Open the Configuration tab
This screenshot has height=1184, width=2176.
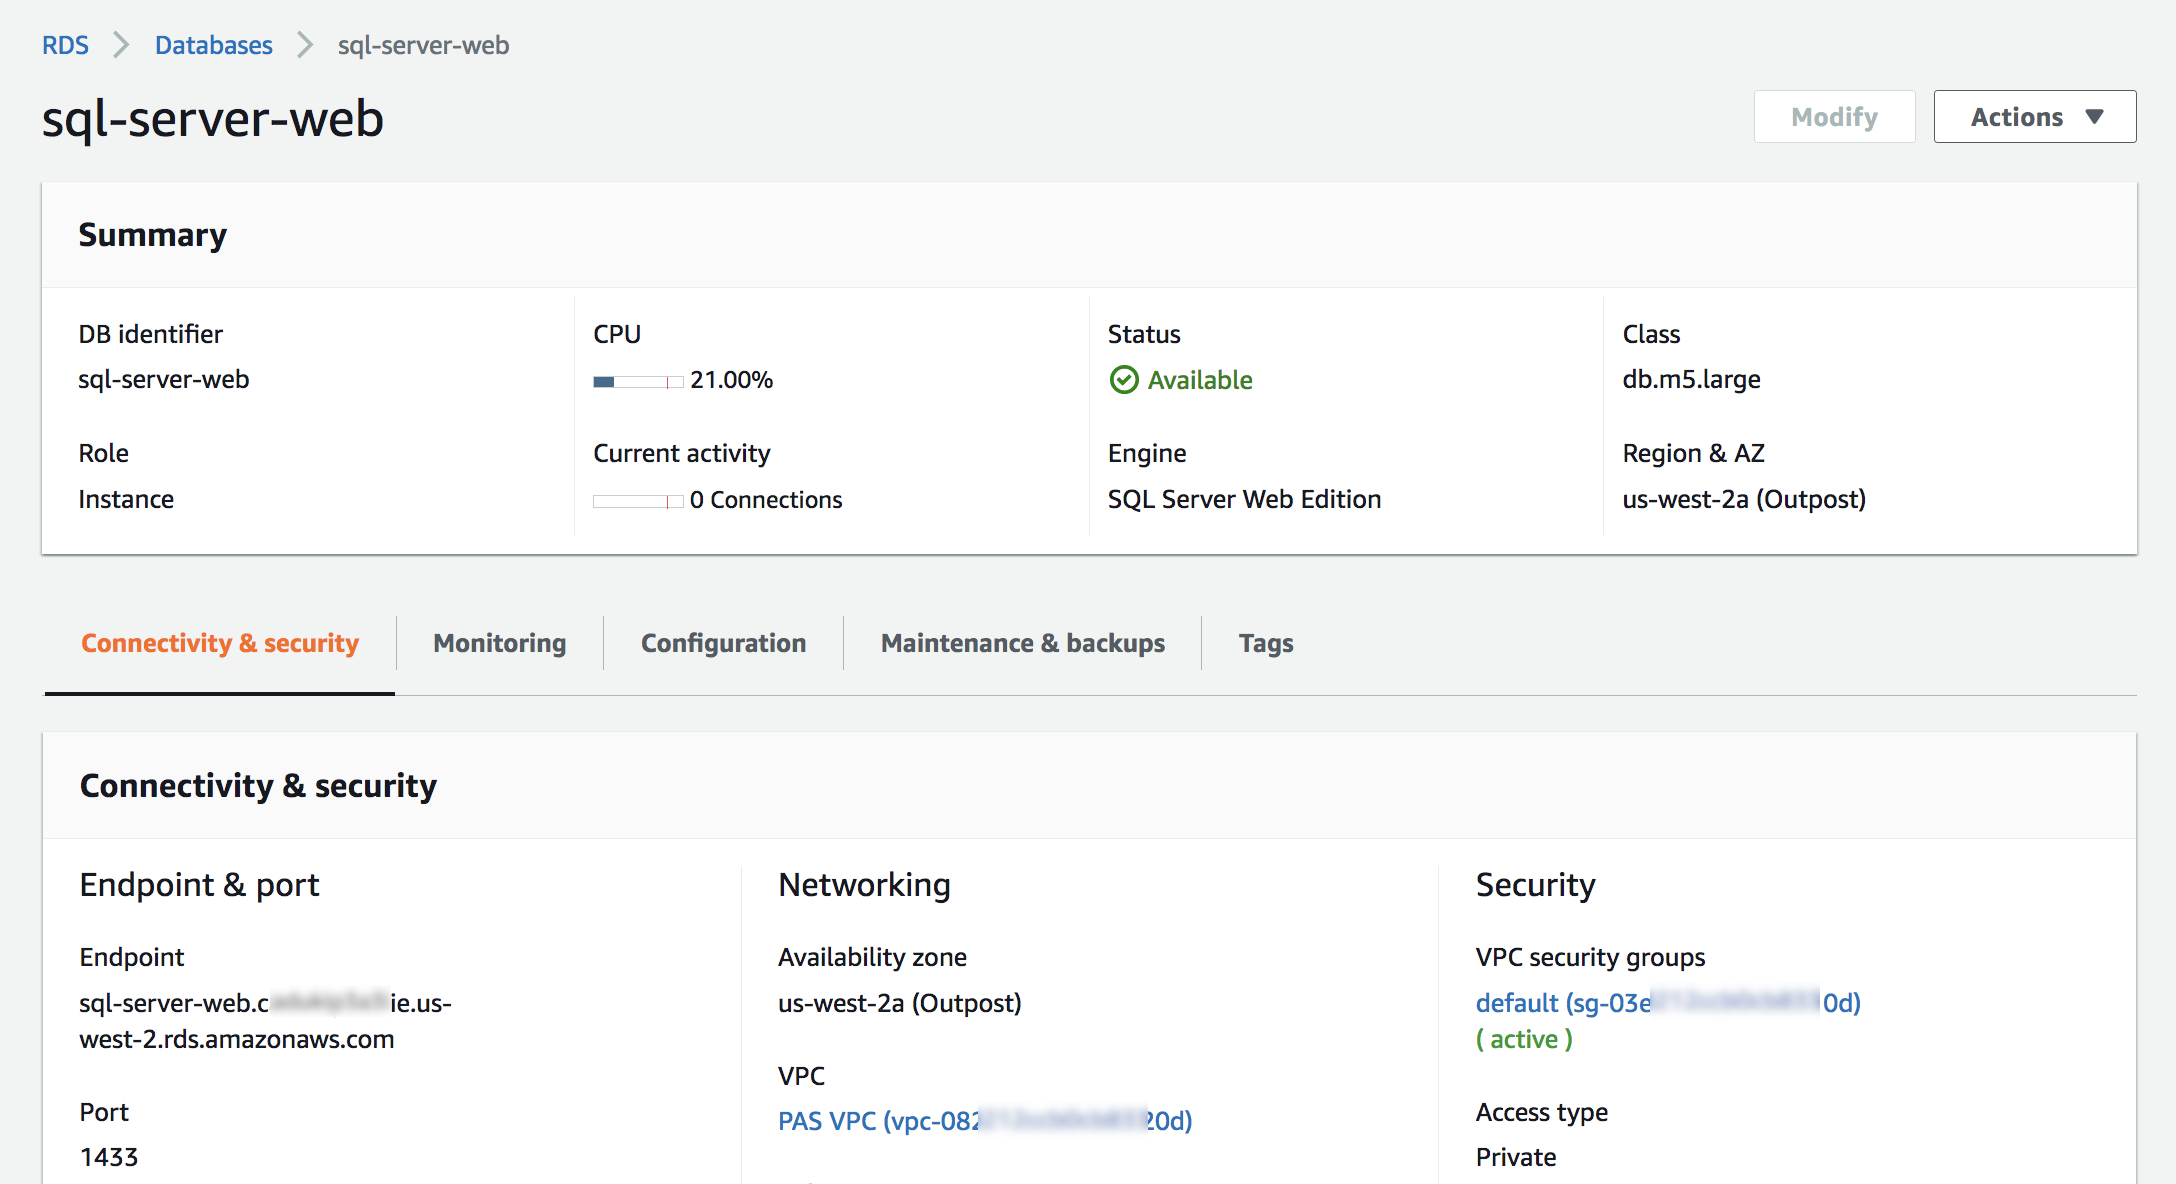tap(723, 643)
